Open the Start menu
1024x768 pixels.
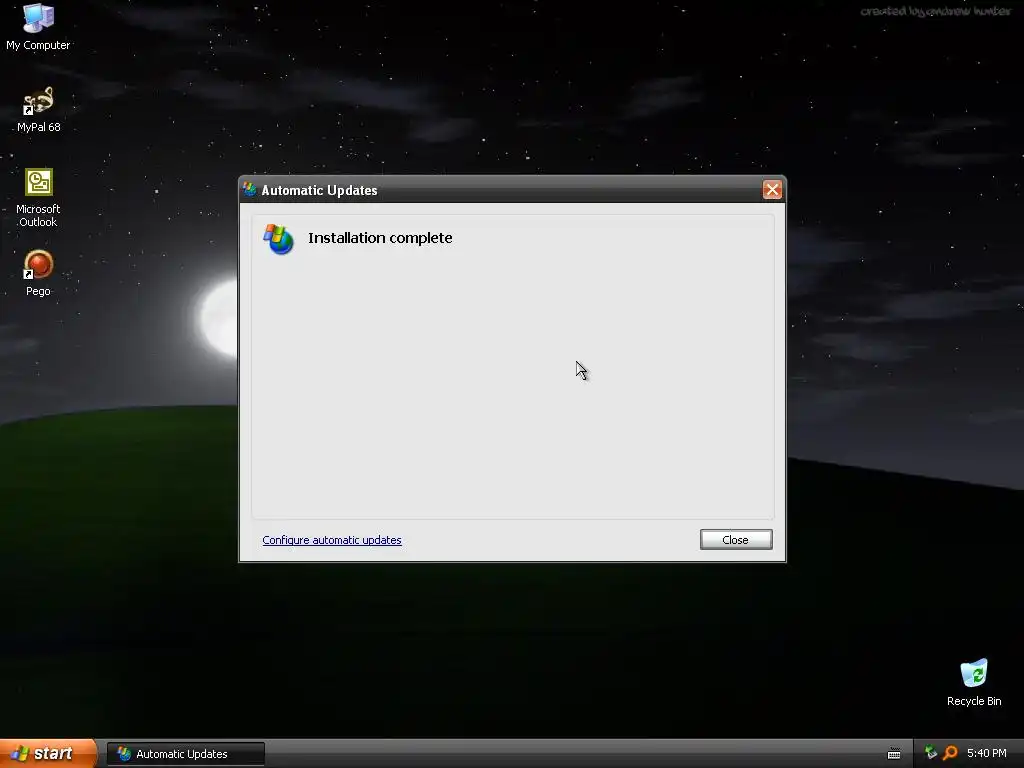(48, 753)
